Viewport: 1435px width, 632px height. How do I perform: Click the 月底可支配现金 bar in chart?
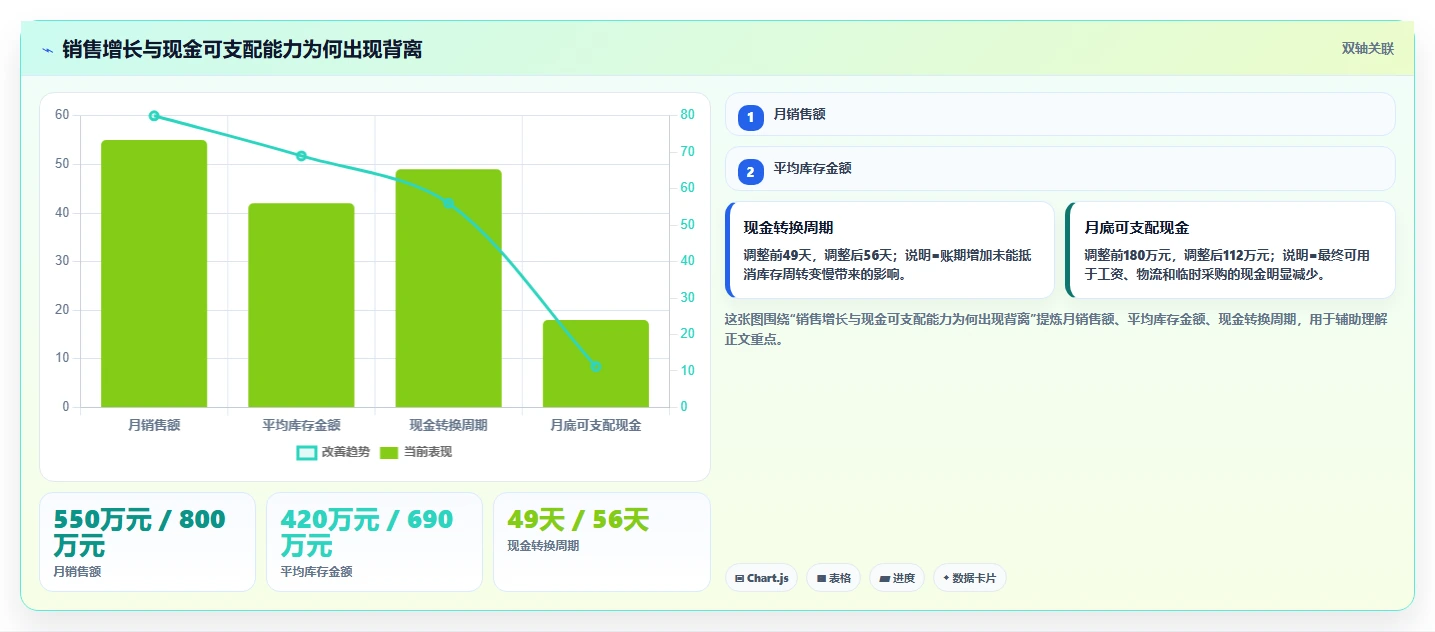pos(596,363)
